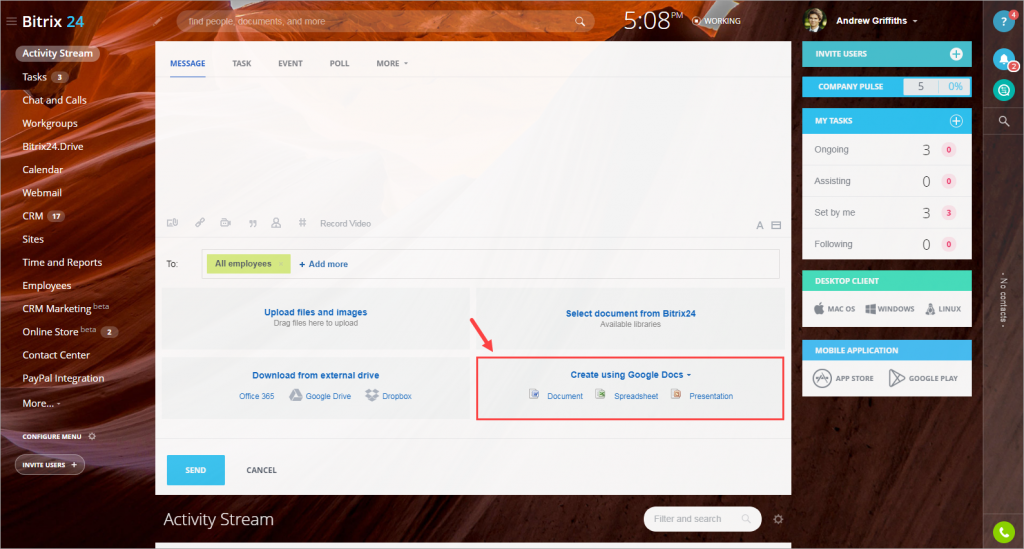
Task: Switch to the Task tab
Action: 242,63
